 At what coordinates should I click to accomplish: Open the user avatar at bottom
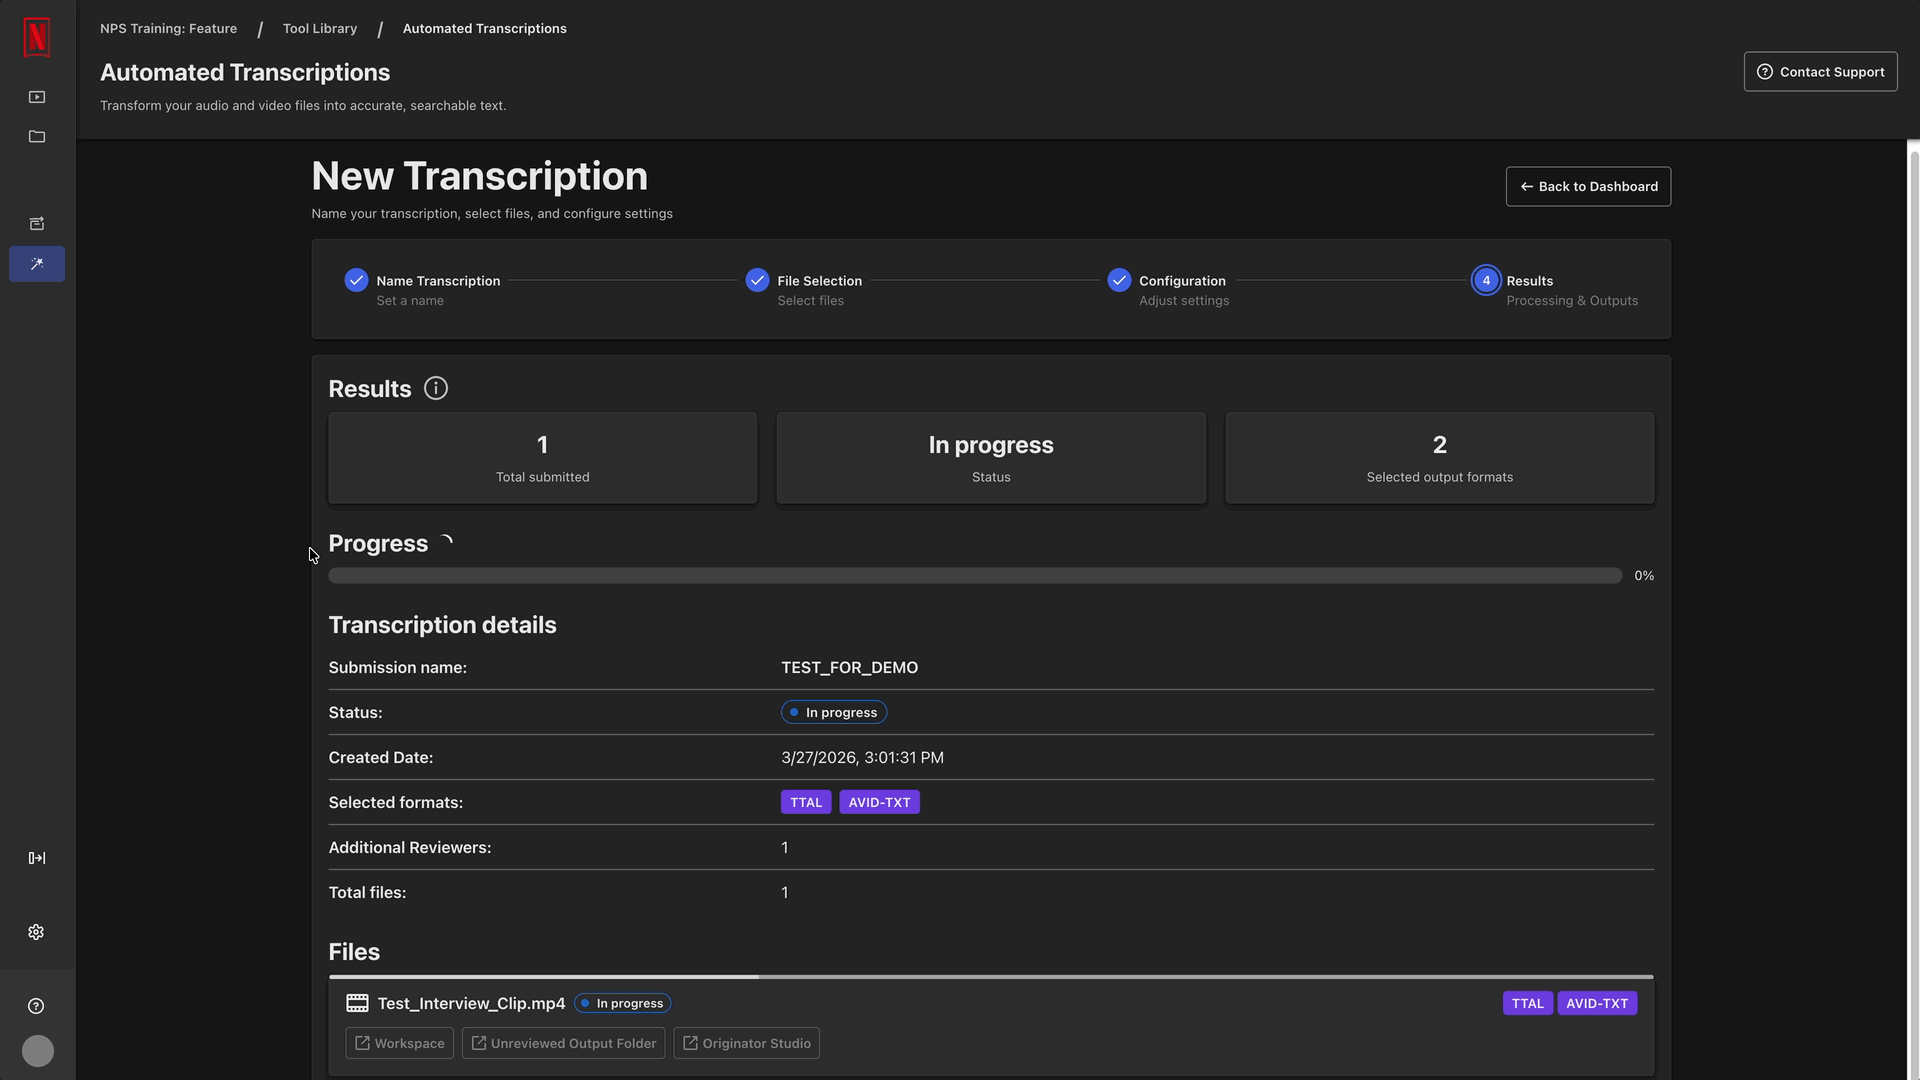click(38, 1051)
